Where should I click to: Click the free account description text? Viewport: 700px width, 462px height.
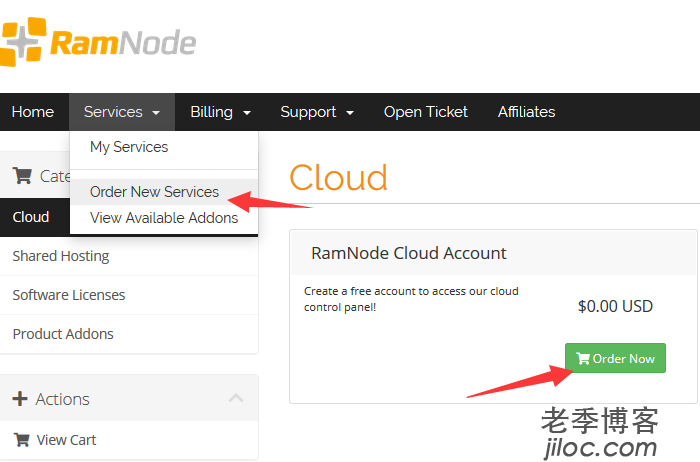click(411, 299)
